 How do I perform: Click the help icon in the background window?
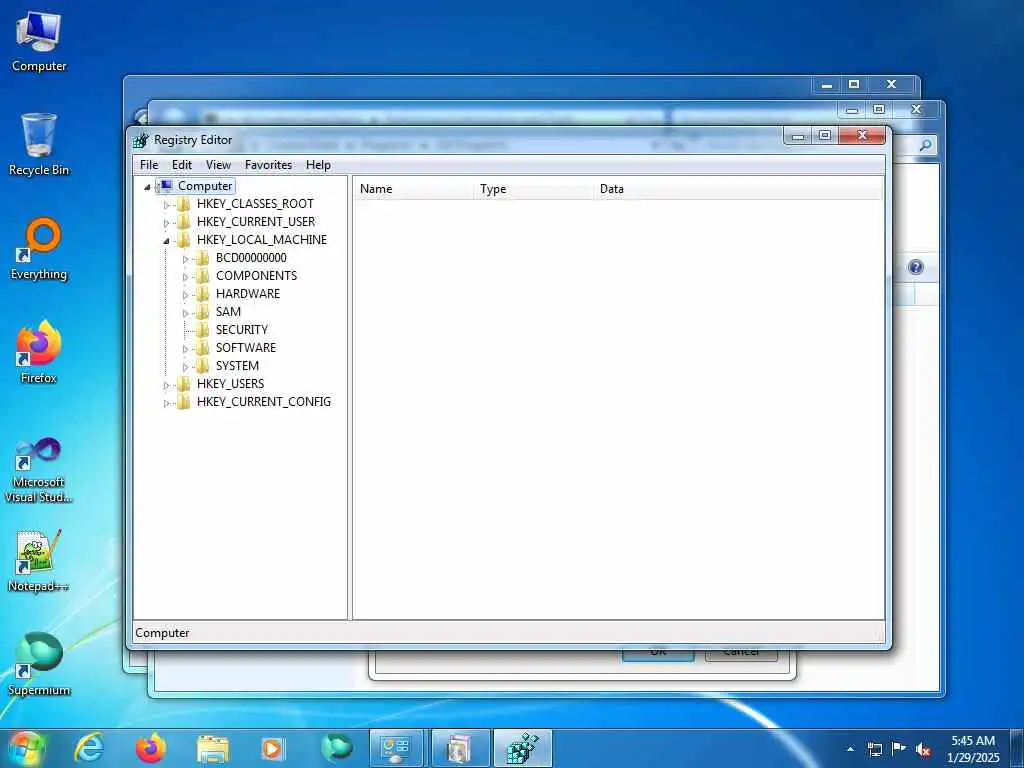[916, 266]
